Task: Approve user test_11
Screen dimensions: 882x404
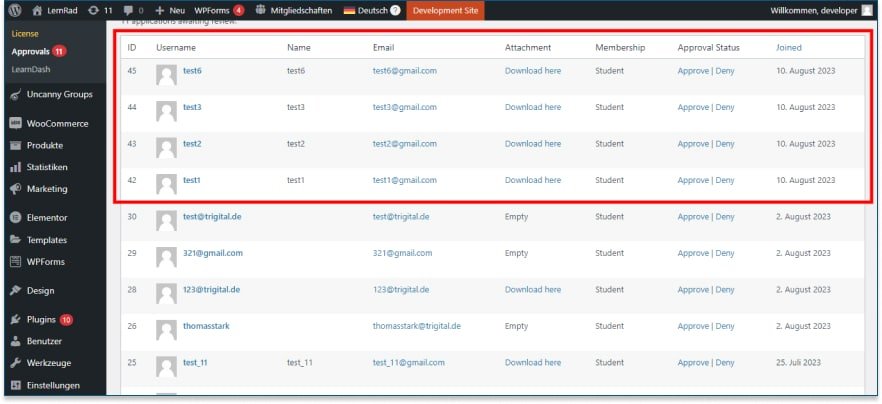Action: pyautogui.click(x=693, y=363)
